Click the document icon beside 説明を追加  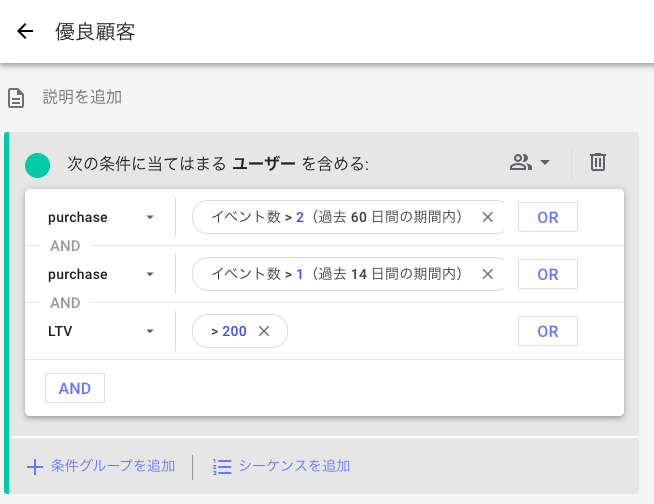(16, 98)
